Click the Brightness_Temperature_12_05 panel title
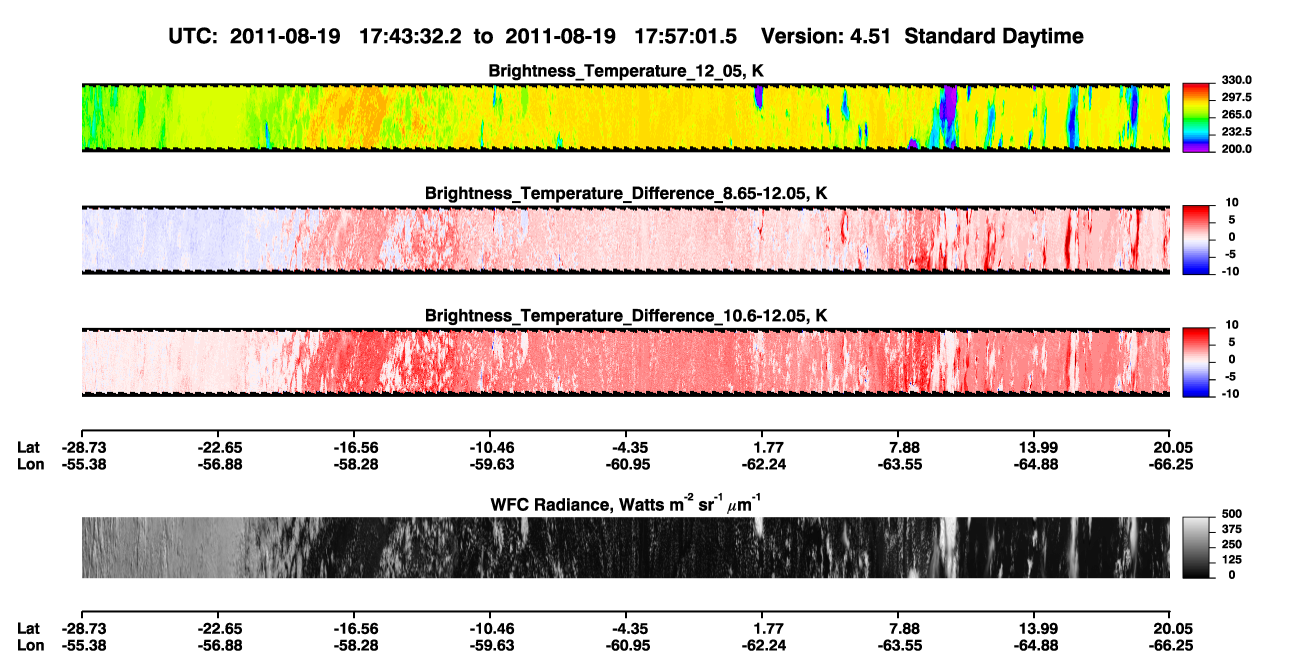This screenshot has height=667, width=1300. (x=626, y=71)
